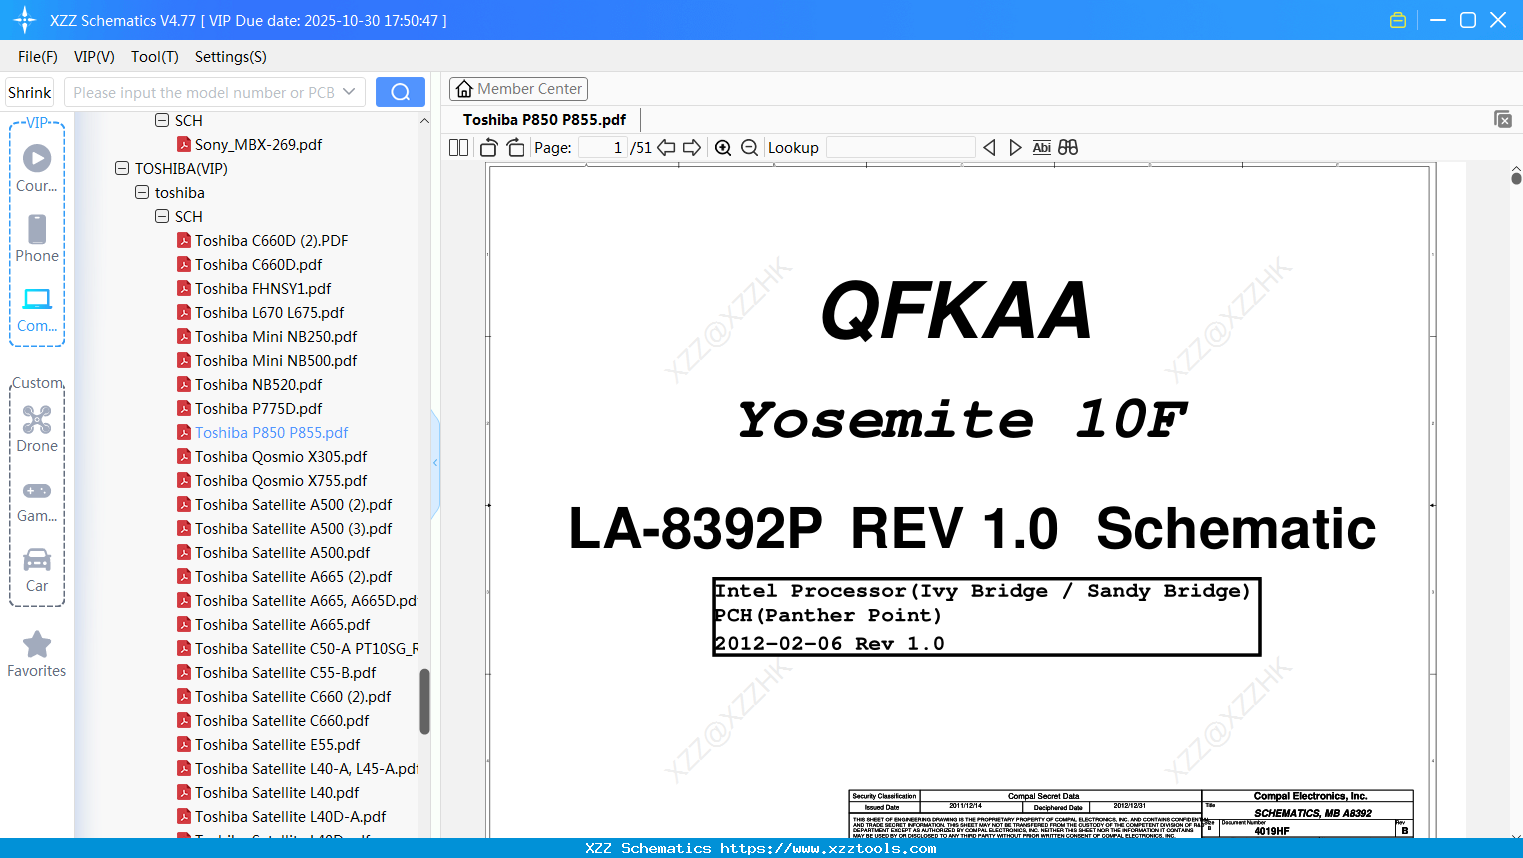This screenshot has height=858, width=1523.
Task: Click the blue search button
Action: click(400, 92)
